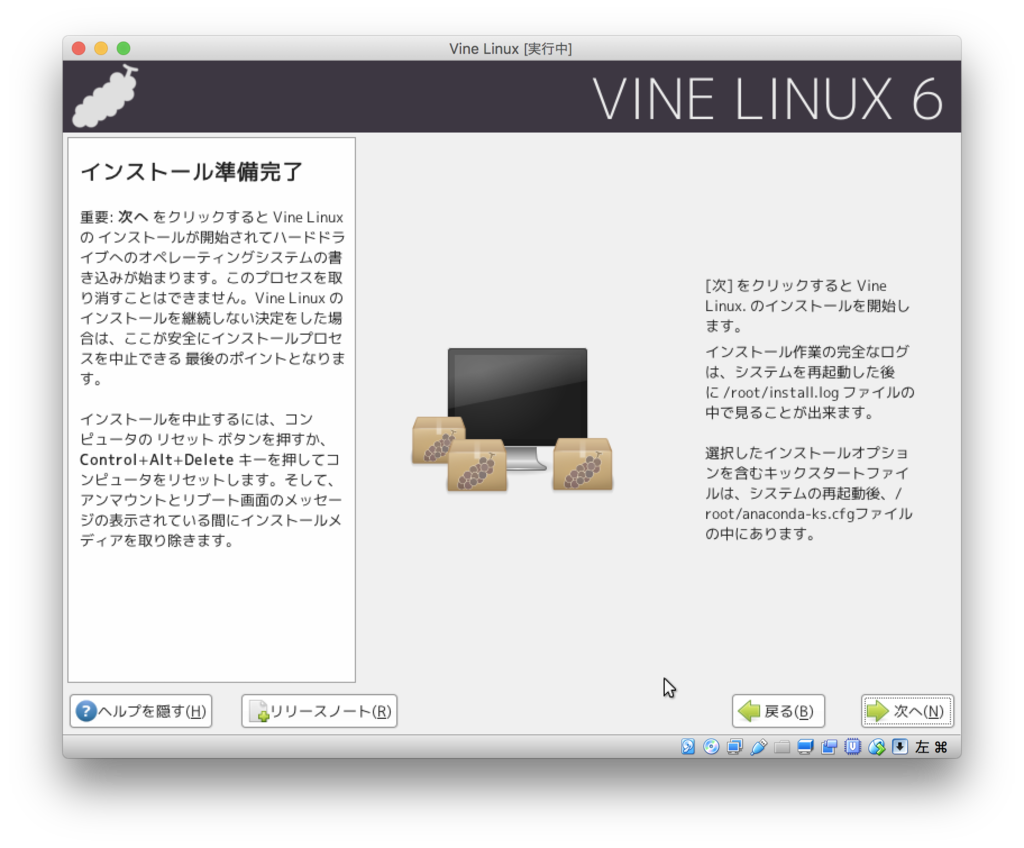Click 次へ(N) to start installation

click(907, 711)
